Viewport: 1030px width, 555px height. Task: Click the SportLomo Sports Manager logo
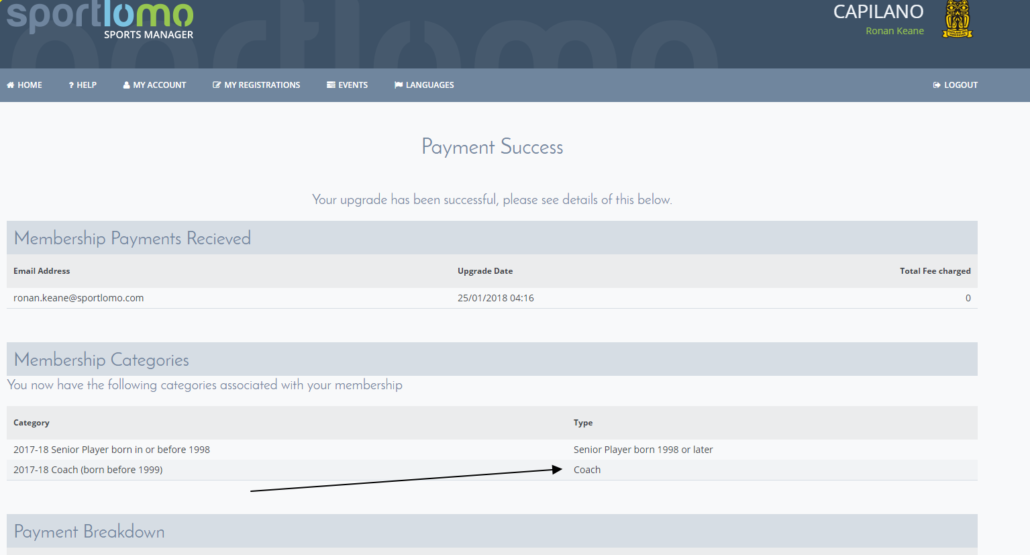(100, 20)
